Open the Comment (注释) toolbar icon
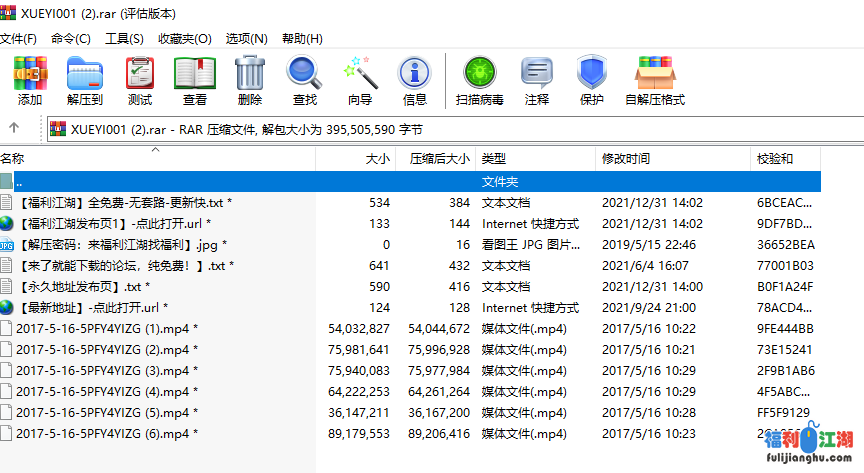Image resolution: width=864 pixels, height=473 pixels. coord(537,81)
